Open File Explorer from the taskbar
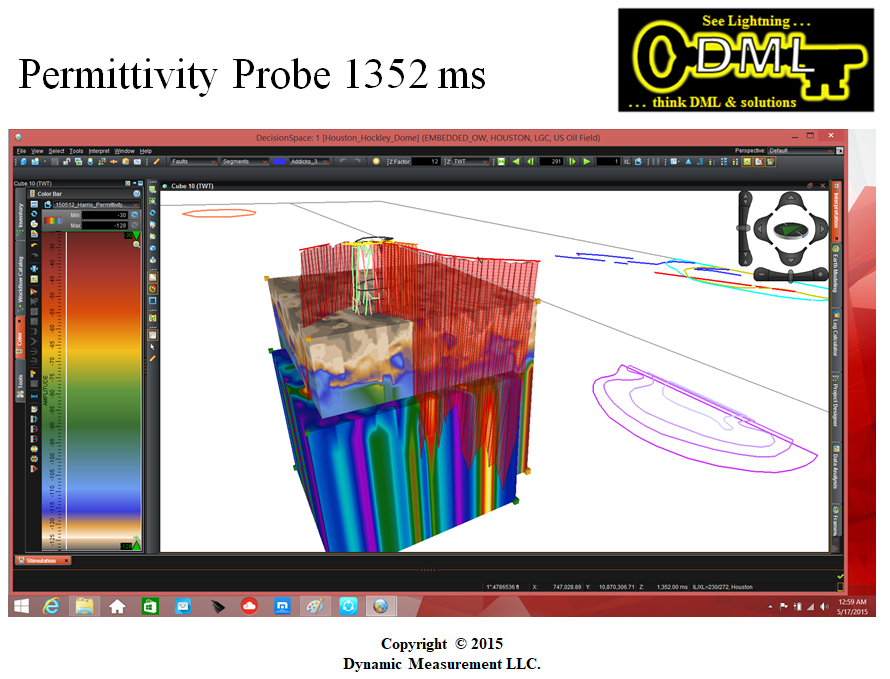This screenshot has height=679, width=890. 85,606
